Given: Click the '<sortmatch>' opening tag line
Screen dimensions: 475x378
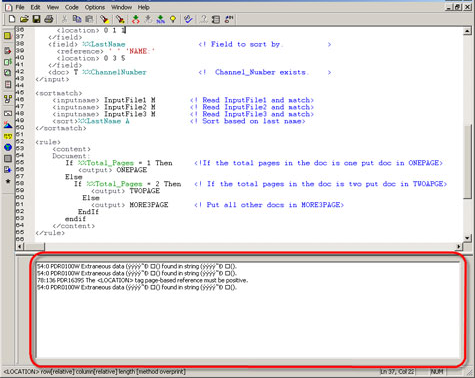Looking at the screenshot, I should [59, 93].
